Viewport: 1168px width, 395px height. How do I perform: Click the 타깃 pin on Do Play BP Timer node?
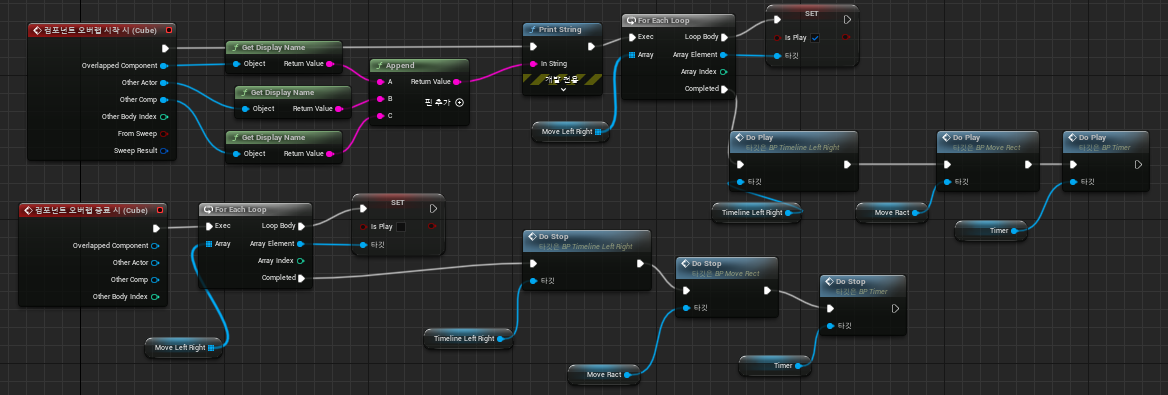1073,182
